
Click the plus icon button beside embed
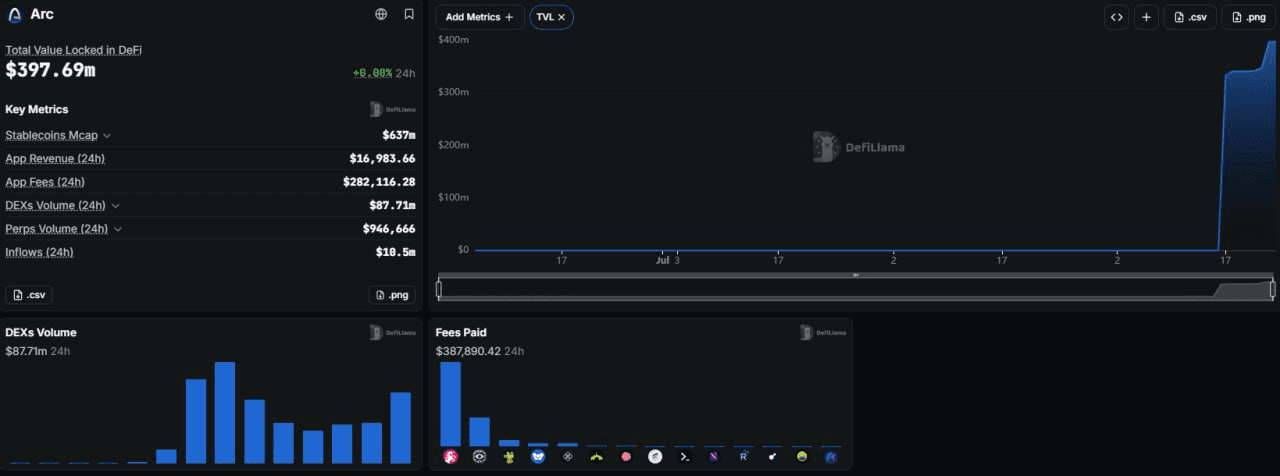(1146, 17)
